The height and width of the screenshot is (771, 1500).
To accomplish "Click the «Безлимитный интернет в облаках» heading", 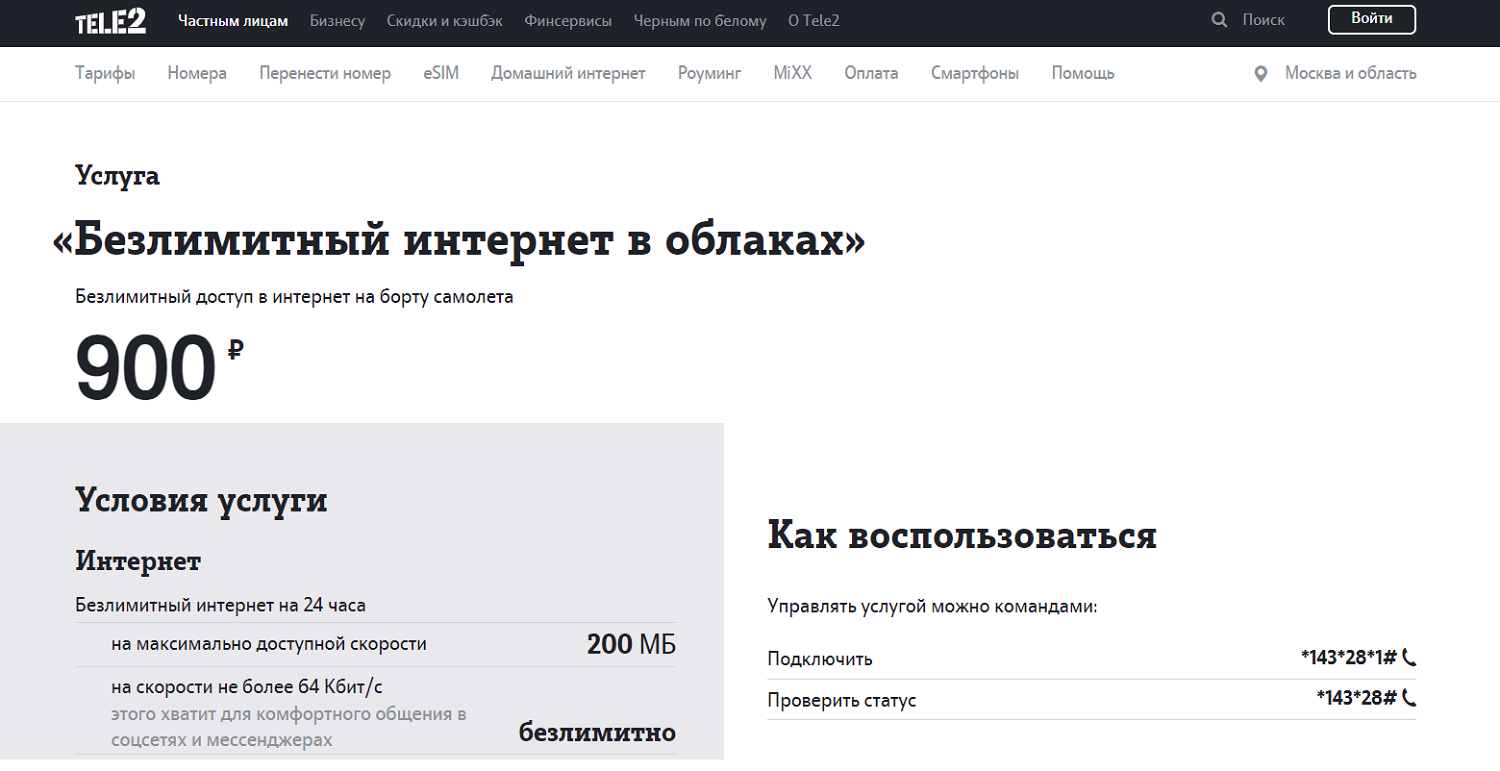I will [x=459, y=241].
